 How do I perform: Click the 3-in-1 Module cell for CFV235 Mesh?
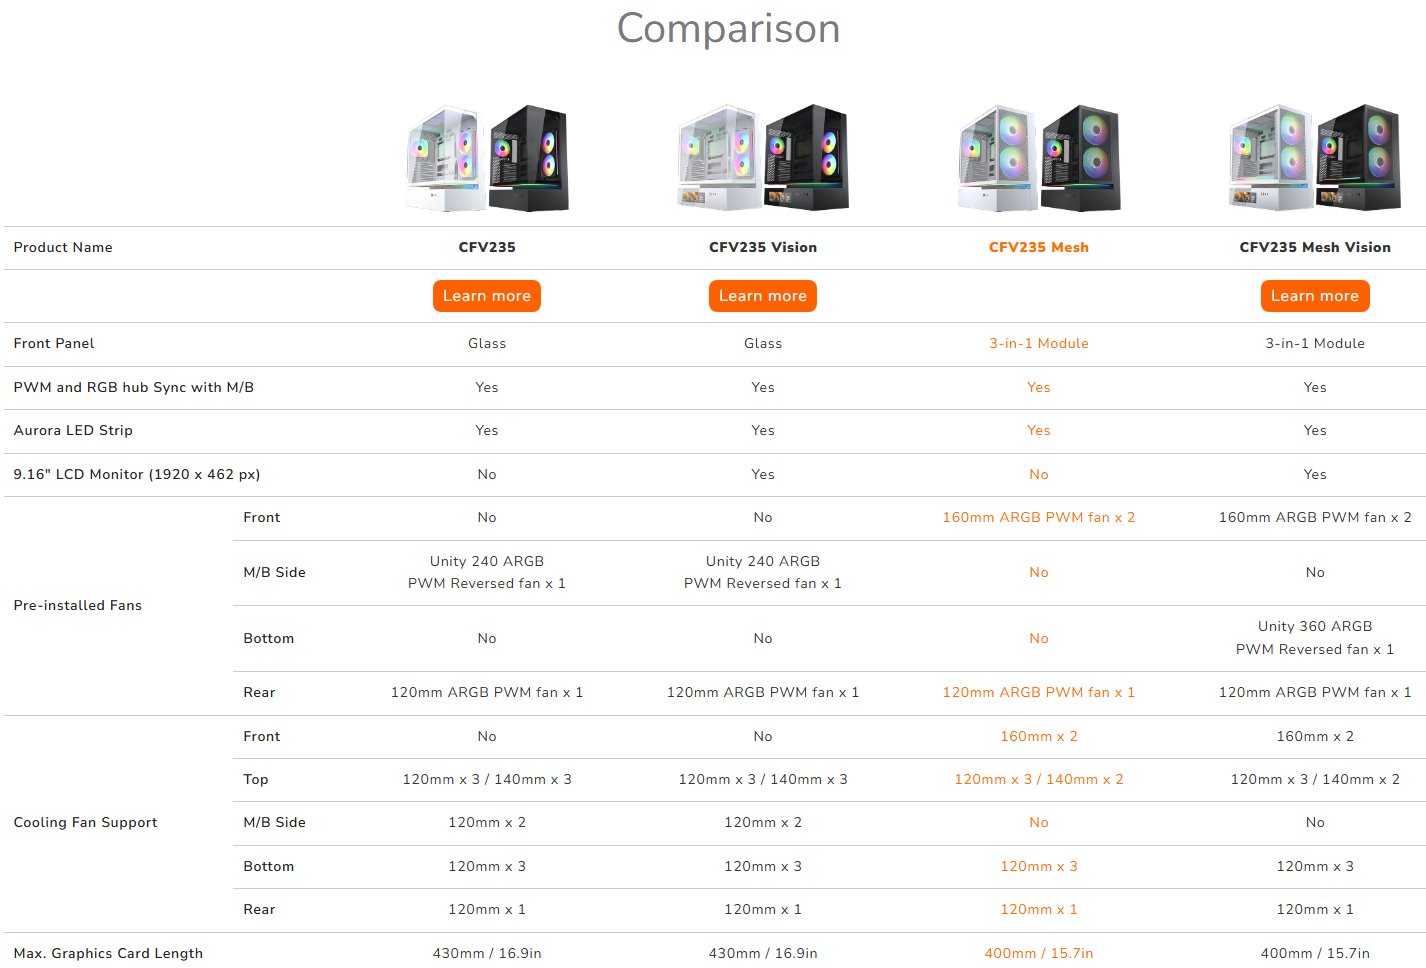click(1039, 343)
